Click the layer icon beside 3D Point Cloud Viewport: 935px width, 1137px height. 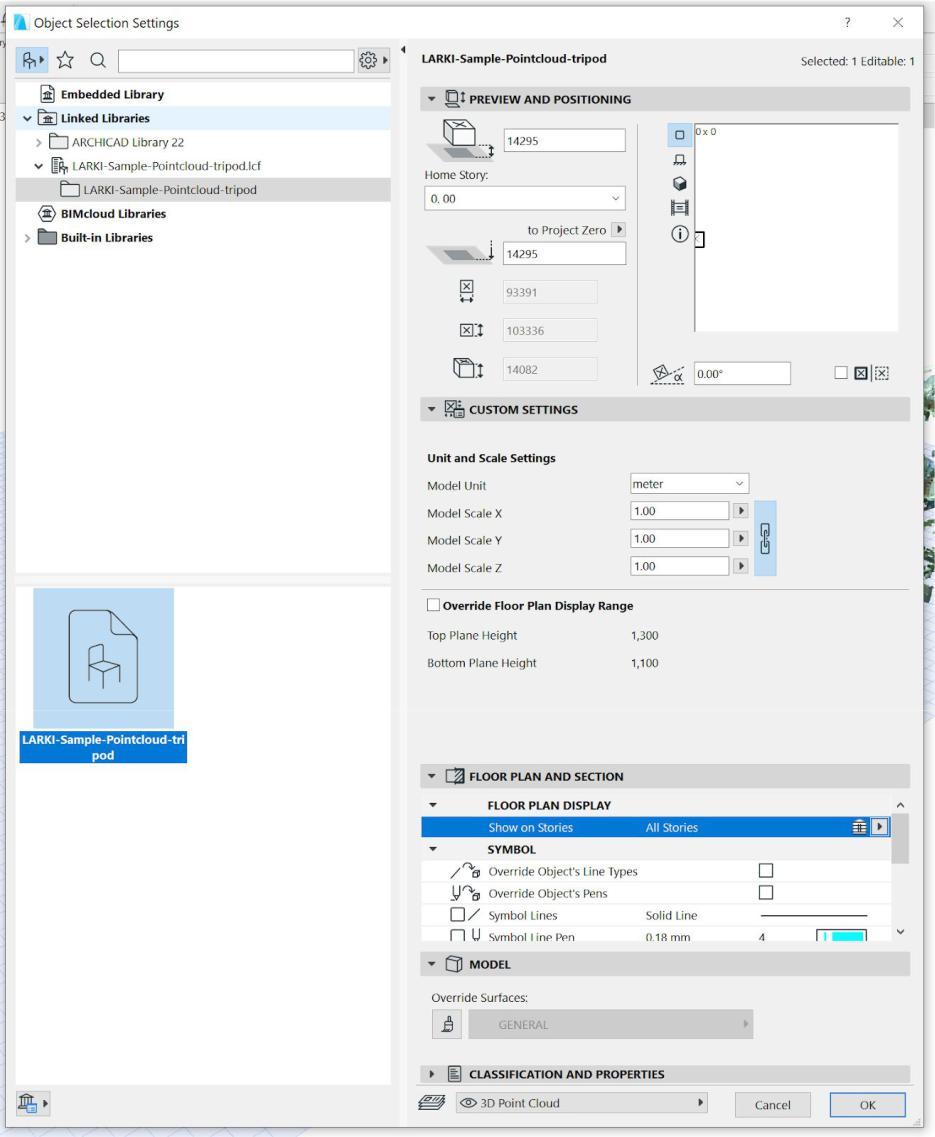pos(432,1103)
